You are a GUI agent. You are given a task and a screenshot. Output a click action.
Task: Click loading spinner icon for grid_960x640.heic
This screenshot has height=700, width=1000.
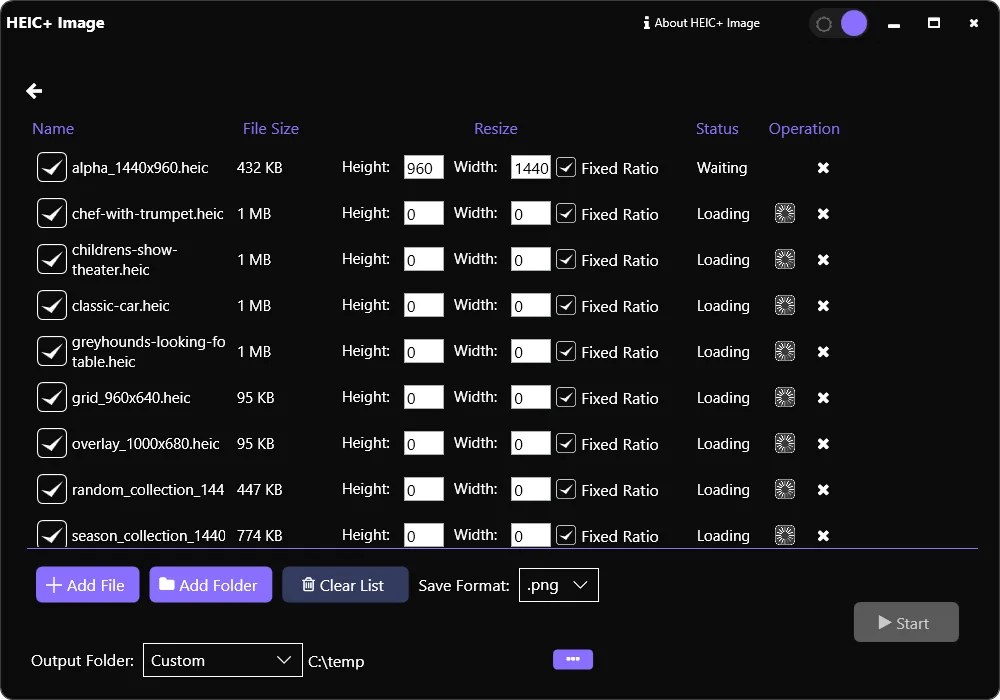(x=784, y=397)
